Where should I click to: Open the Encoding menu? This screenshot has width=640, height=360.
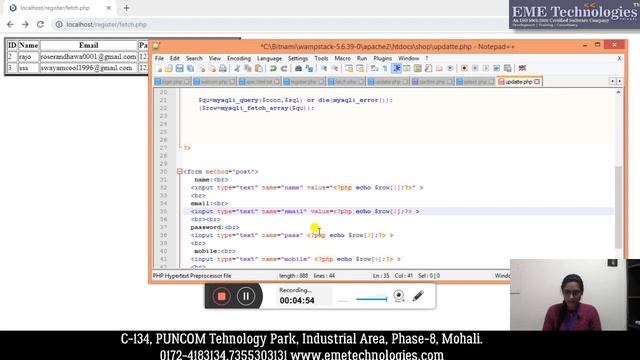coord(239,58)
